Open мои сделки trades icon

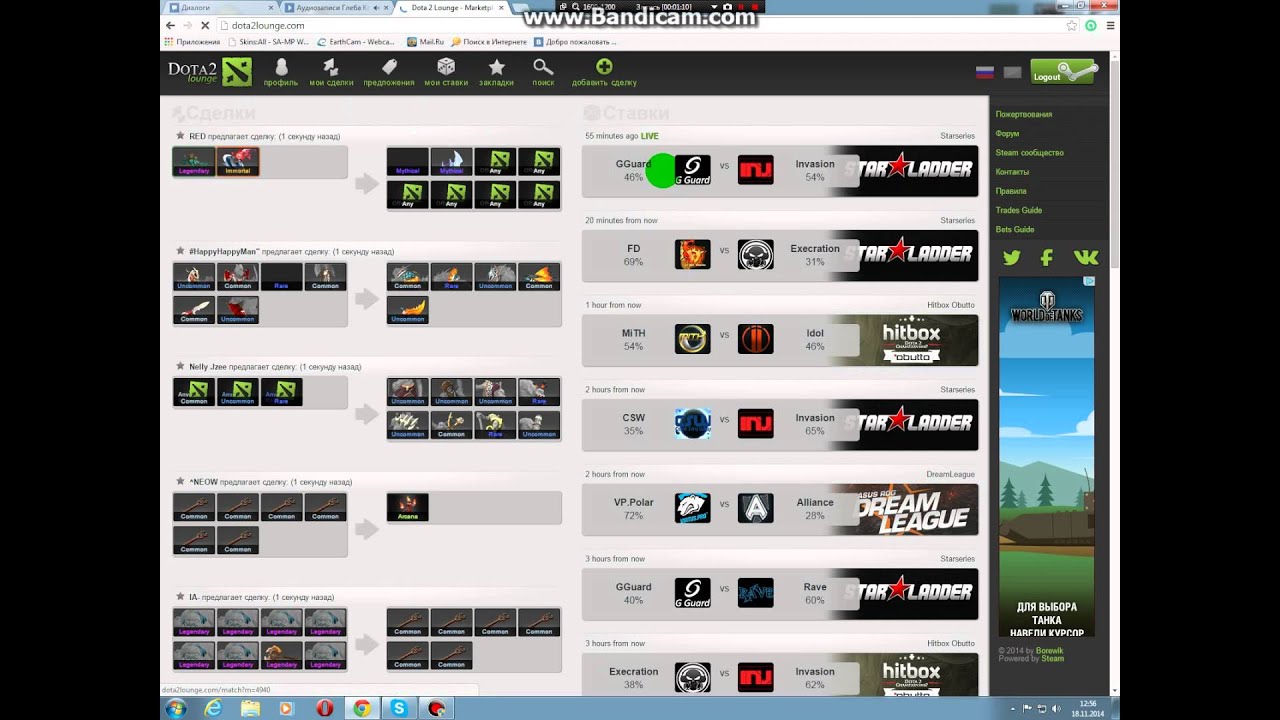(331, 72)
